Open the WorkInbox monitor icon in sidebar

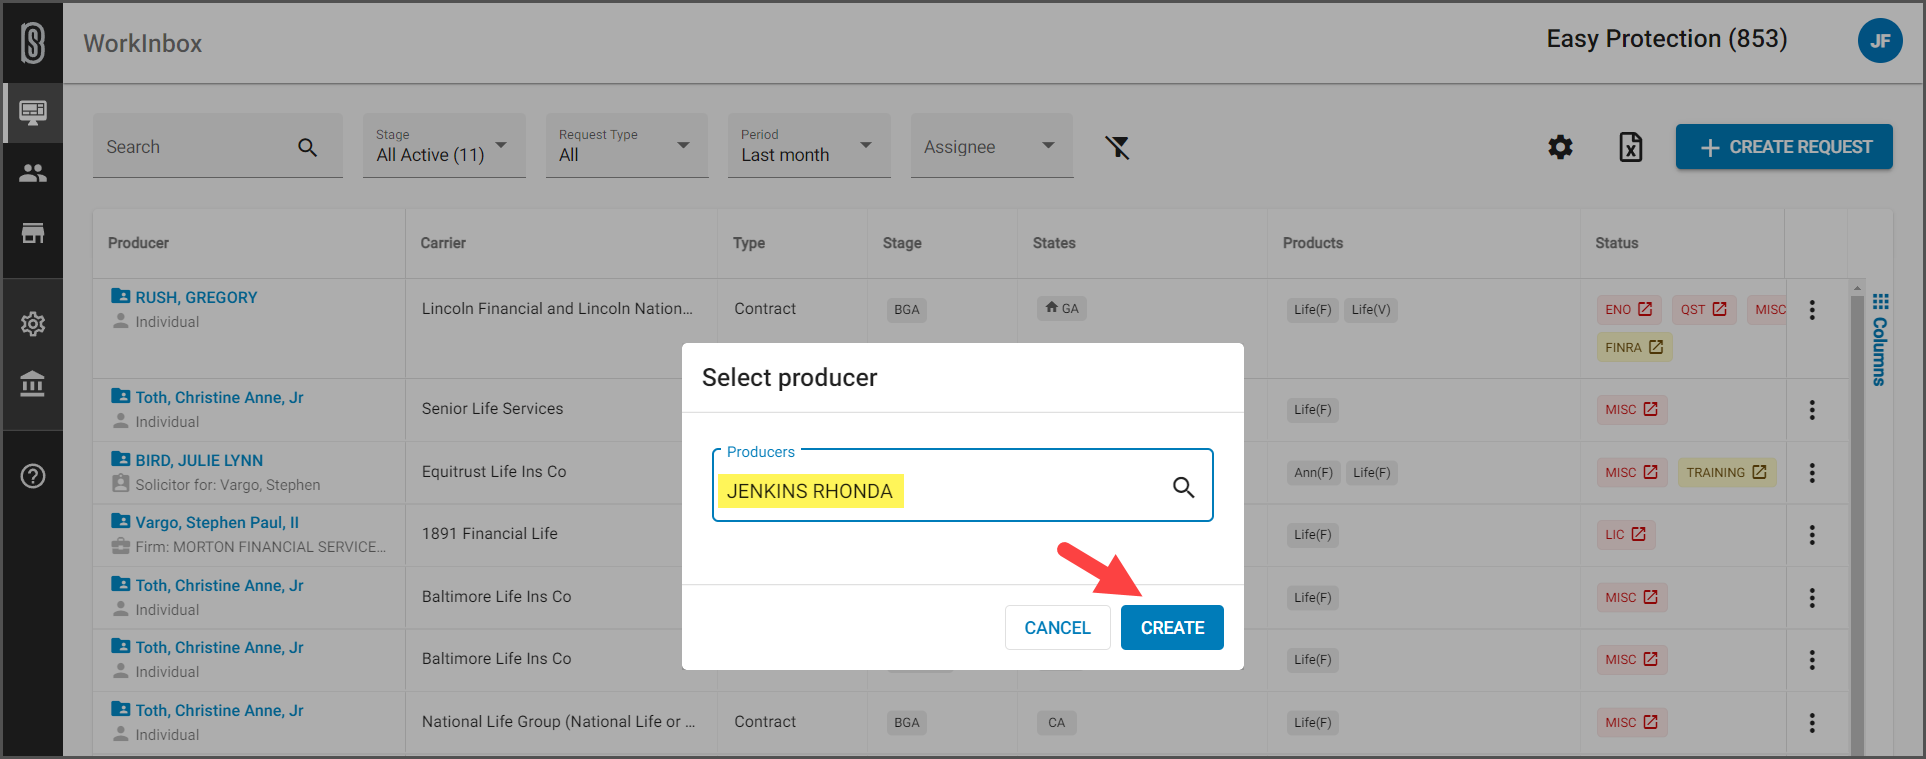tap(33, 112)
